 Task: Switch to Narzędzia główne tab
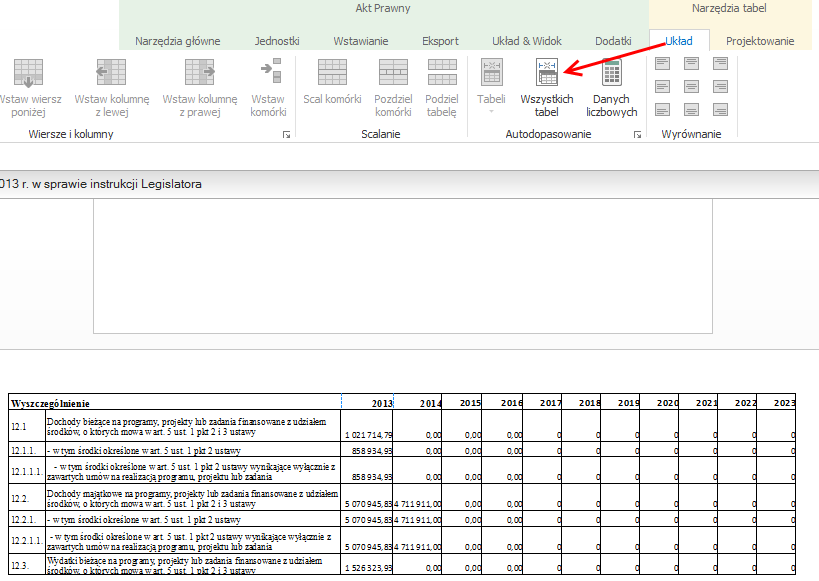click(178, 41)
